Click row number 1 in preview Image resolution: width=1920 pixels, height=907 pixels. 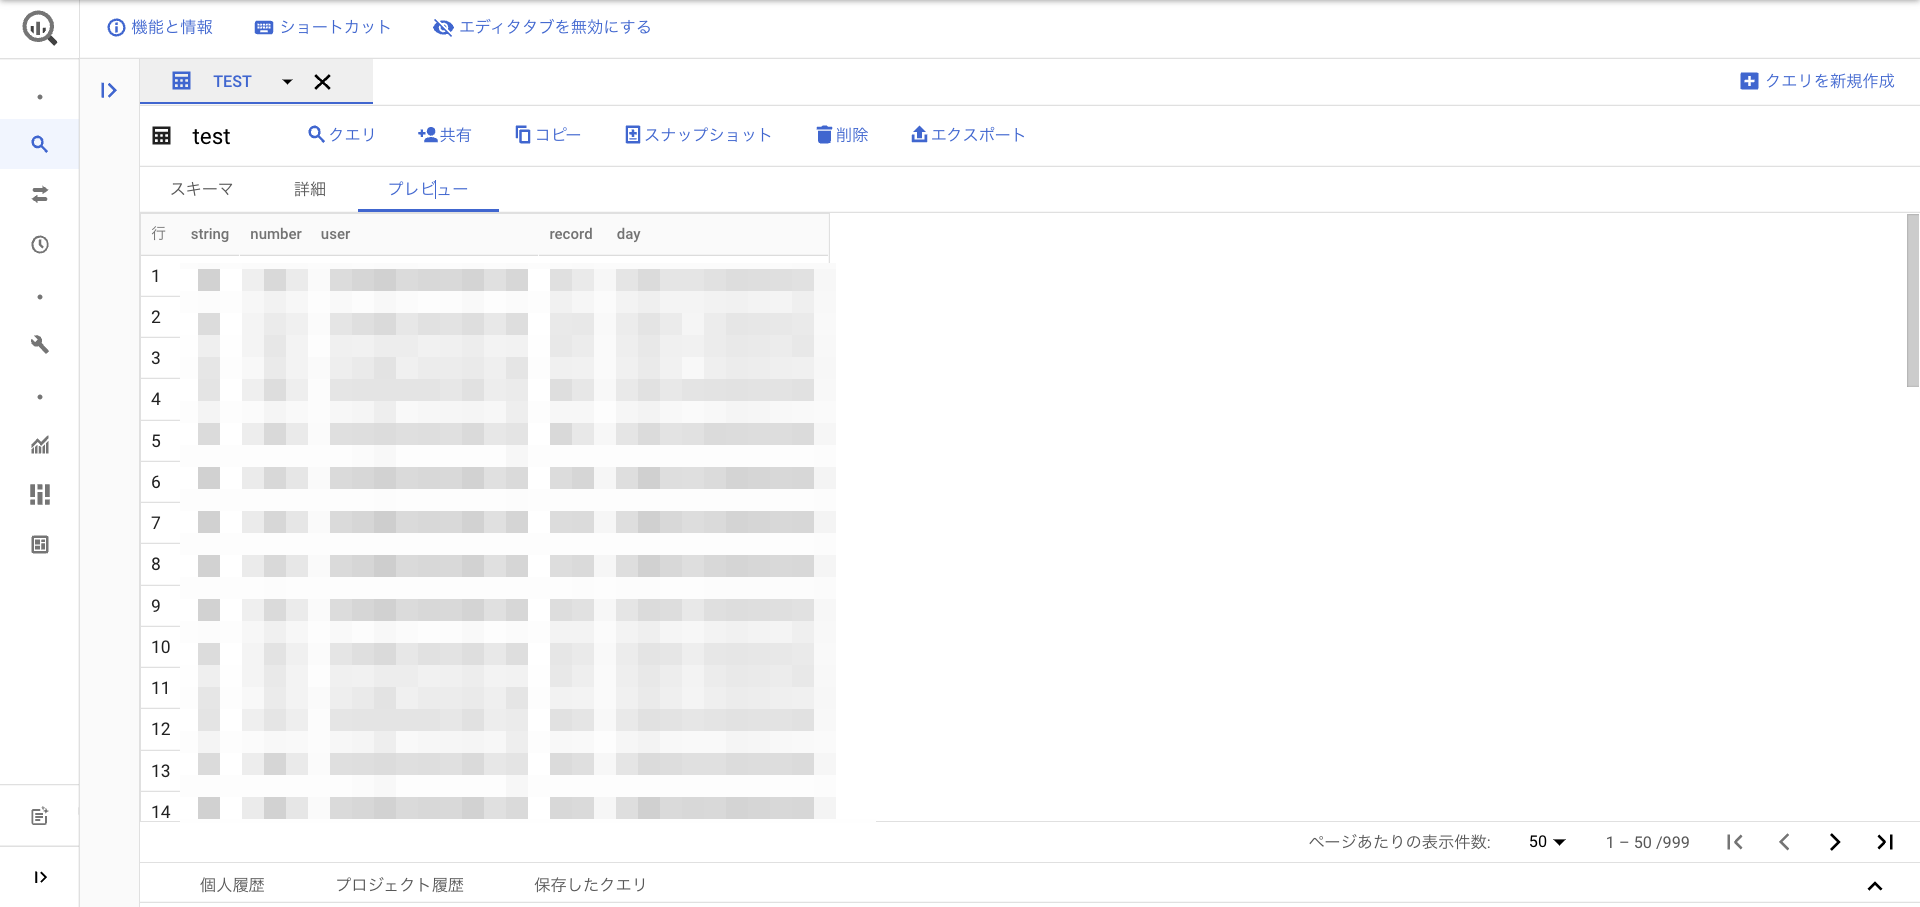[156, 276]
